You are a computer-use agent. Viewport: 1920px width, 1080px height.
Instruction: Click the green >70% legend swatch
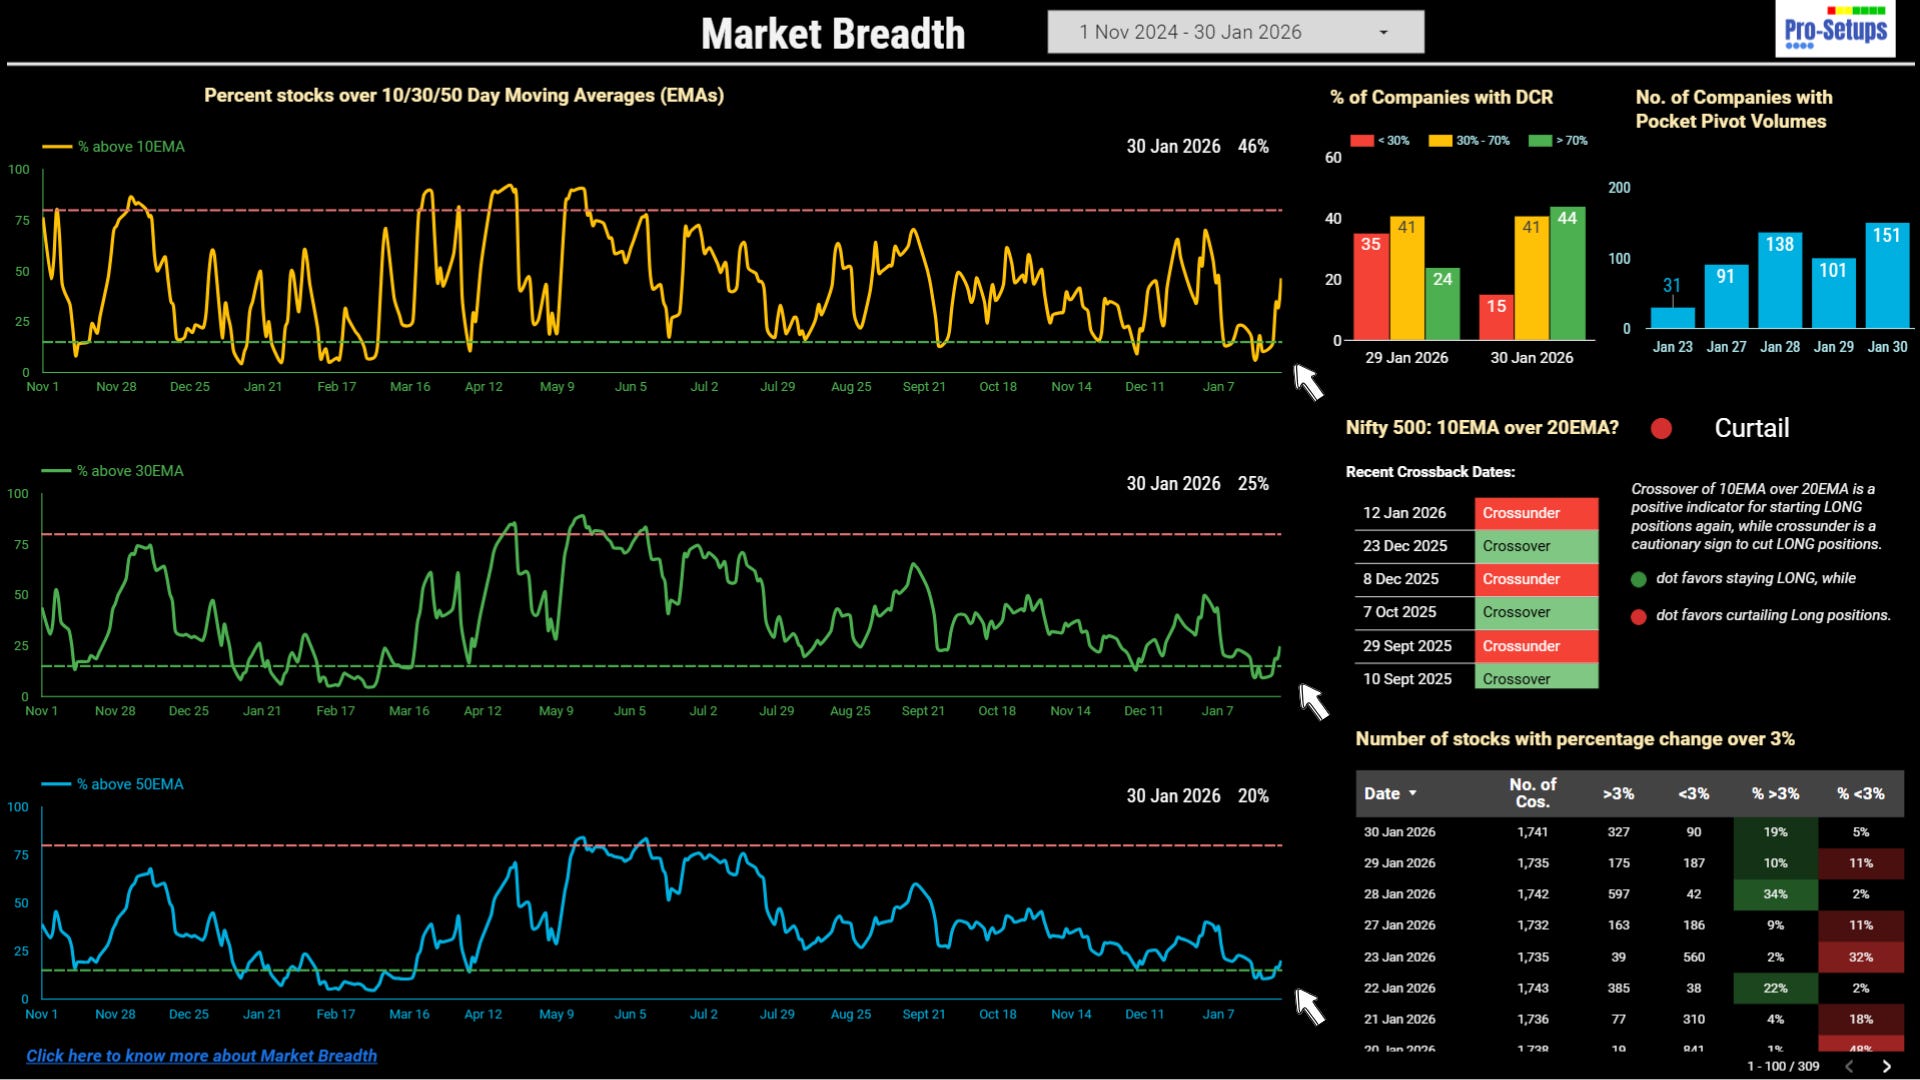(x=1539, y=141)
